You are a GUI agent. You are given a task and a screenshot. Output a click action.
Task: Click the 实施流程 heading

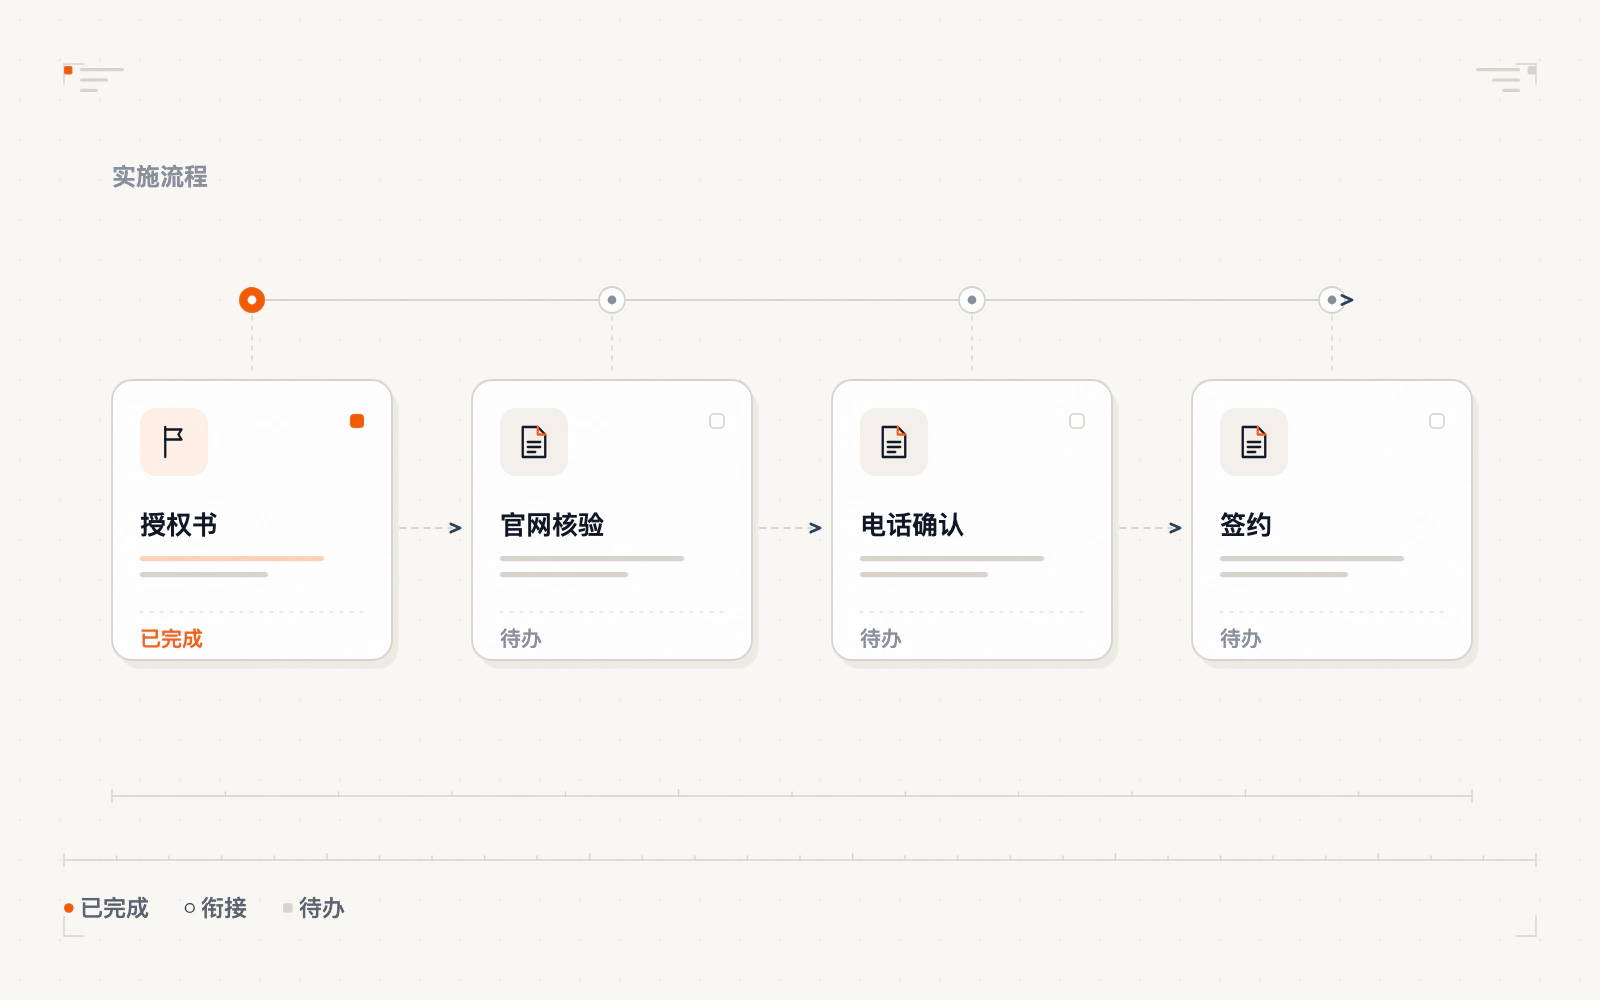click(x=160, y=177)
